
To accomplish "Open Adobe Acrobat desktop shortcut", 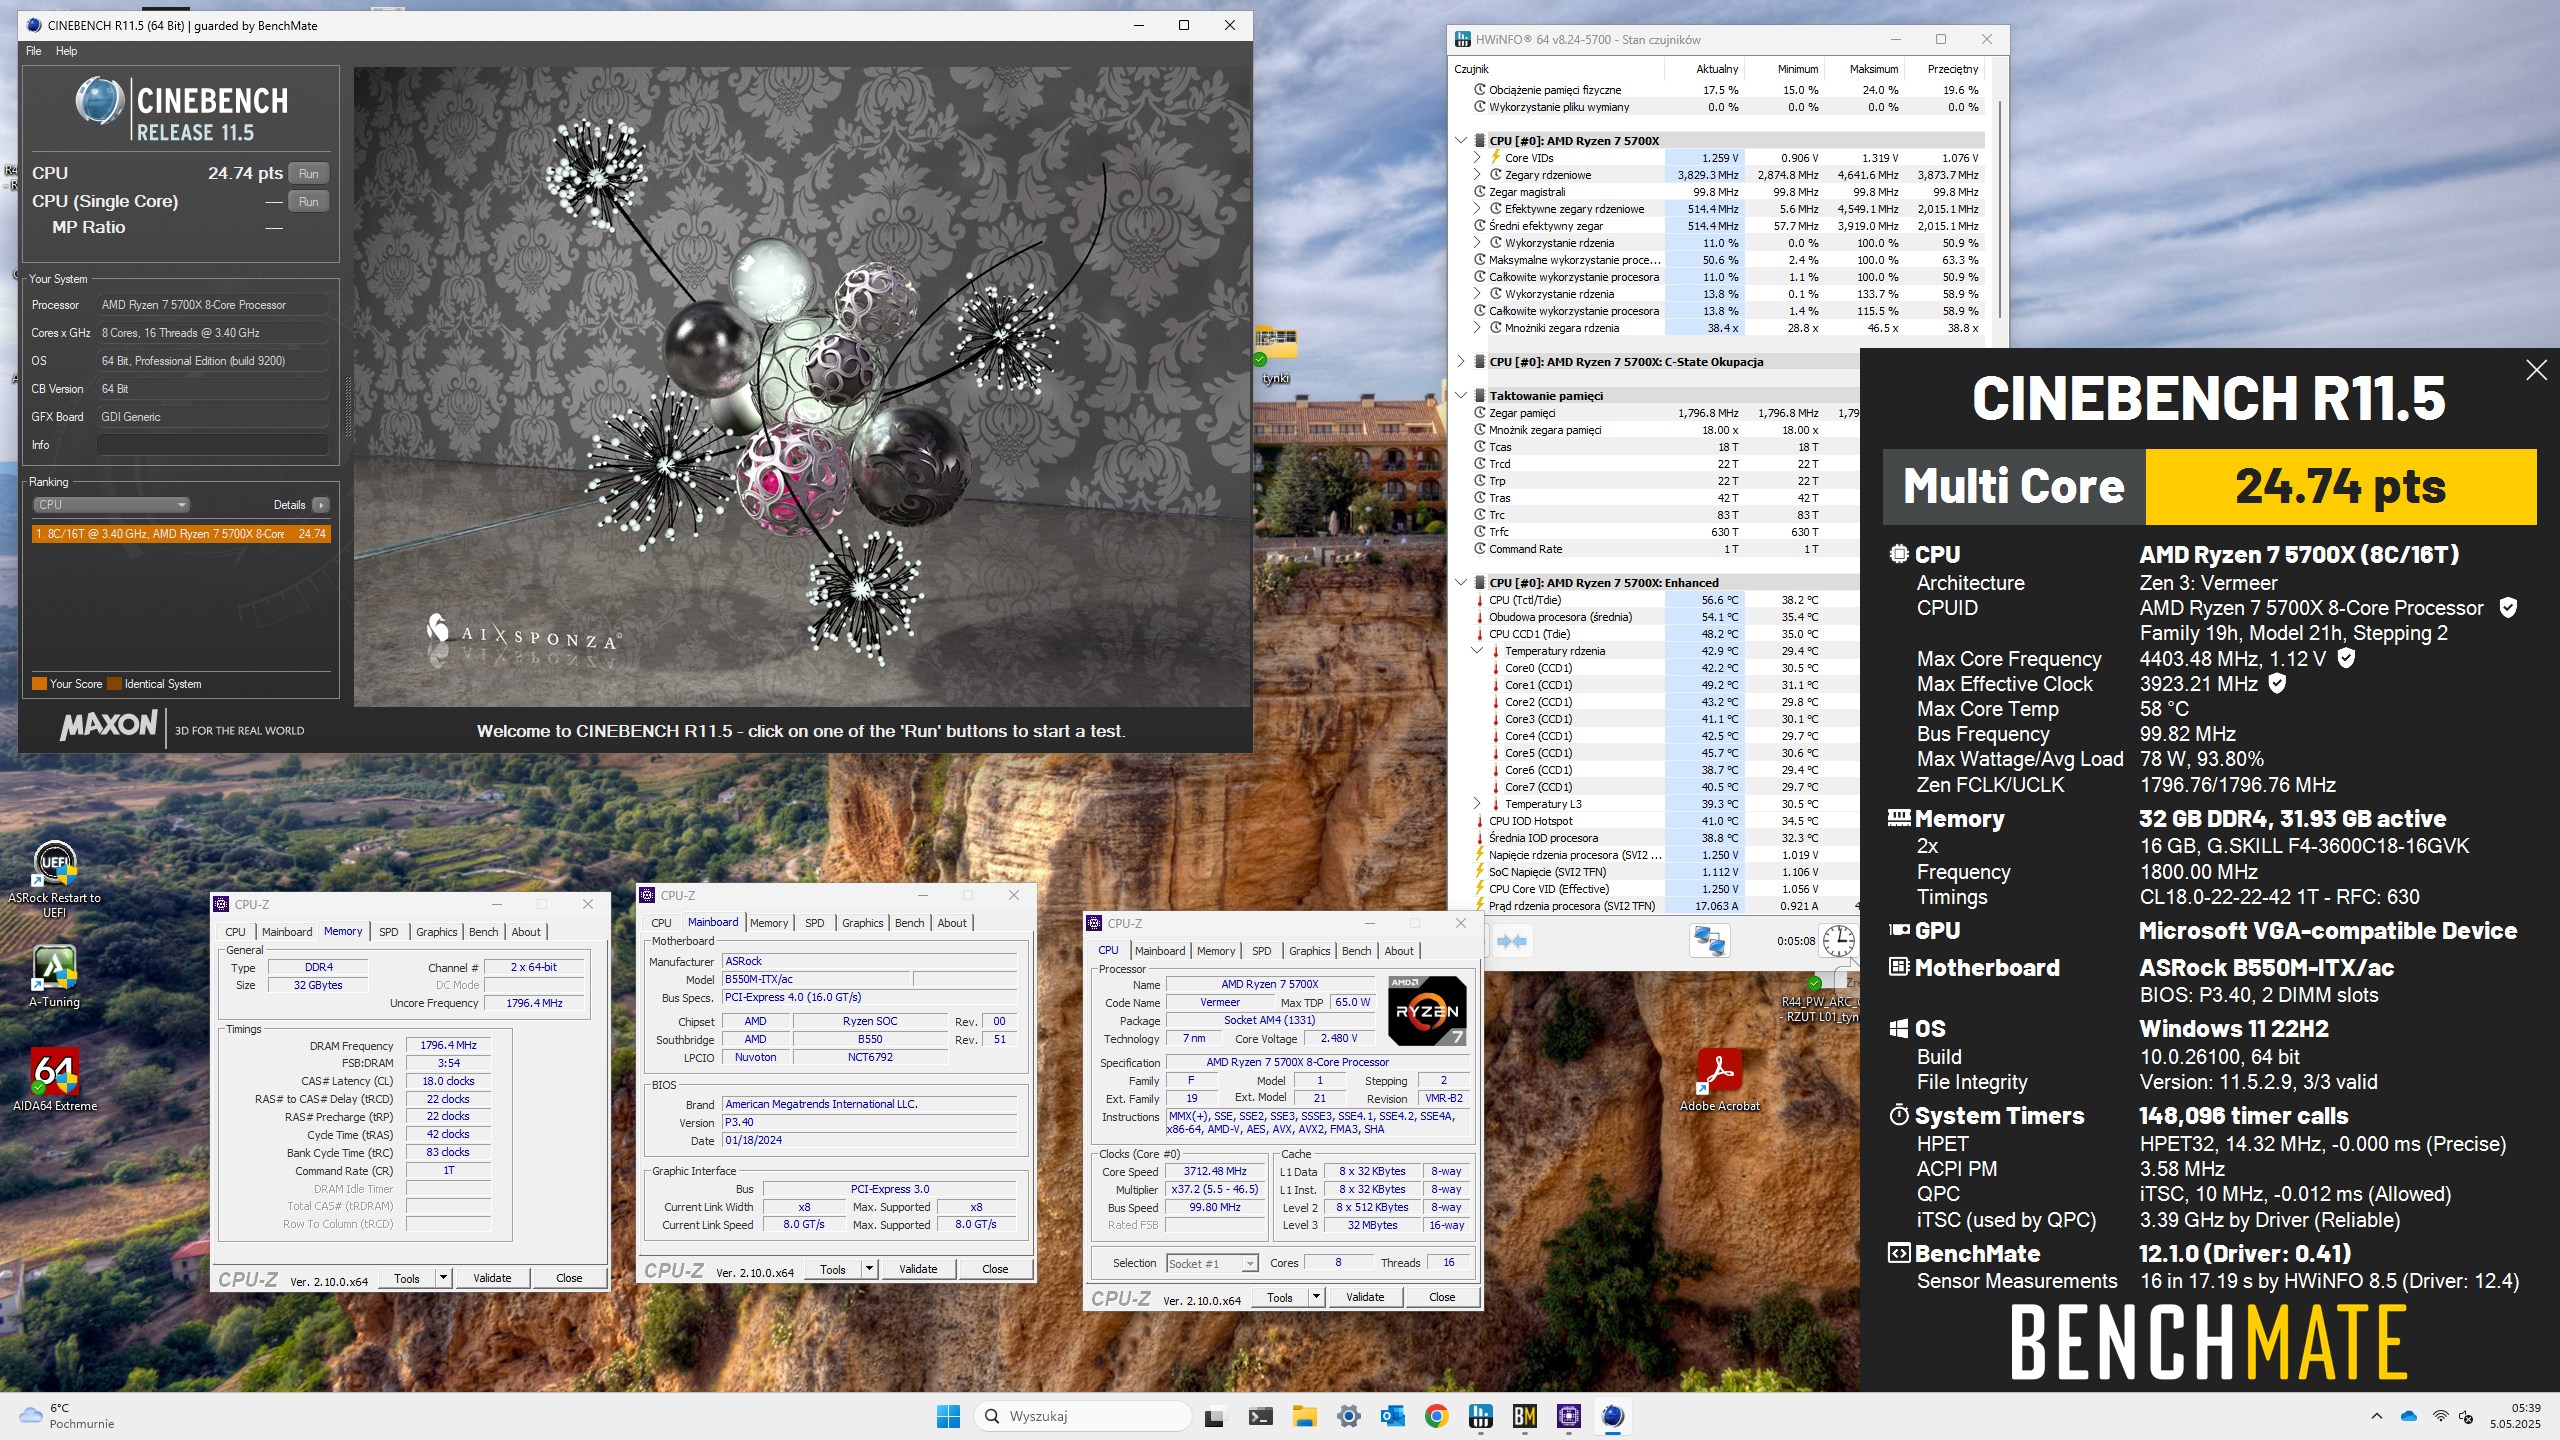I will (1719, 1080).
